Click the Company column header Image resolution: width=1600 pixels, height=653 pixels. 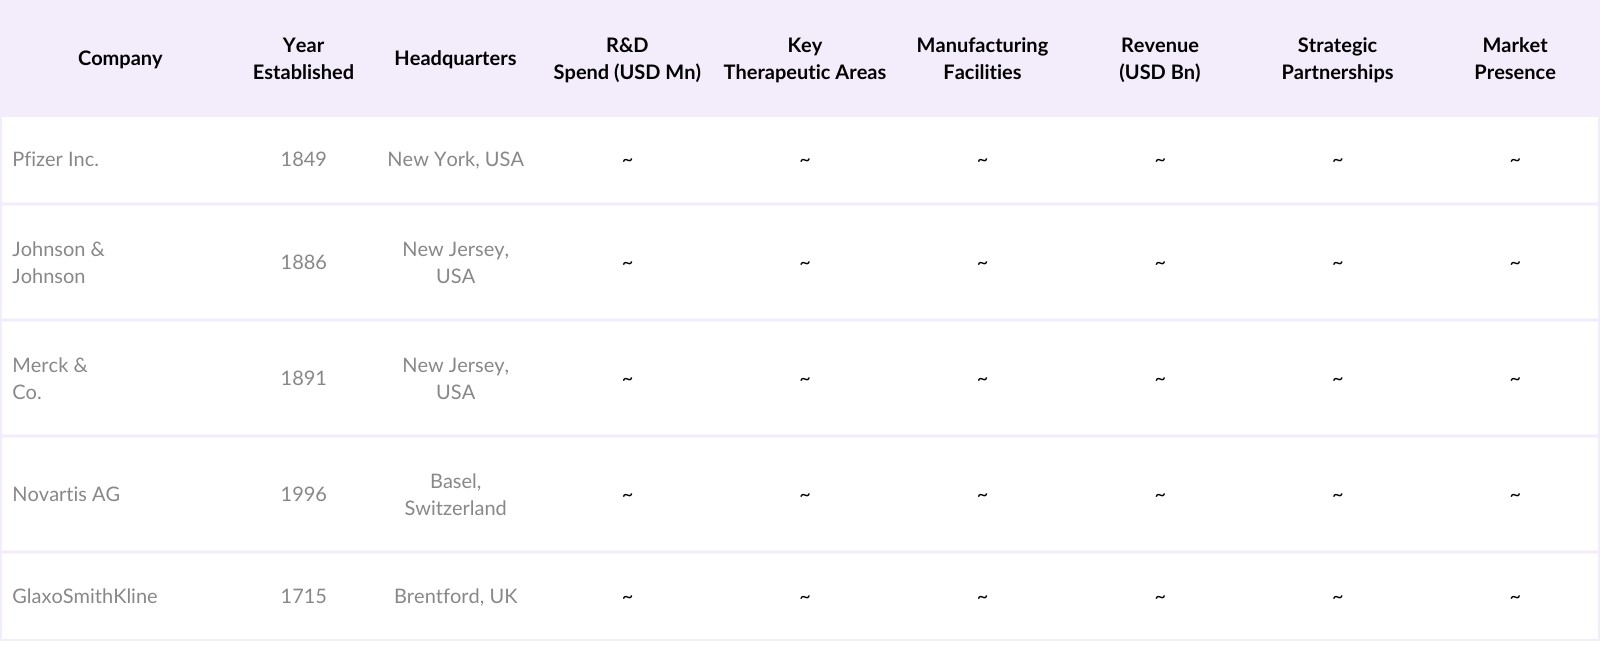pos(120,58)
